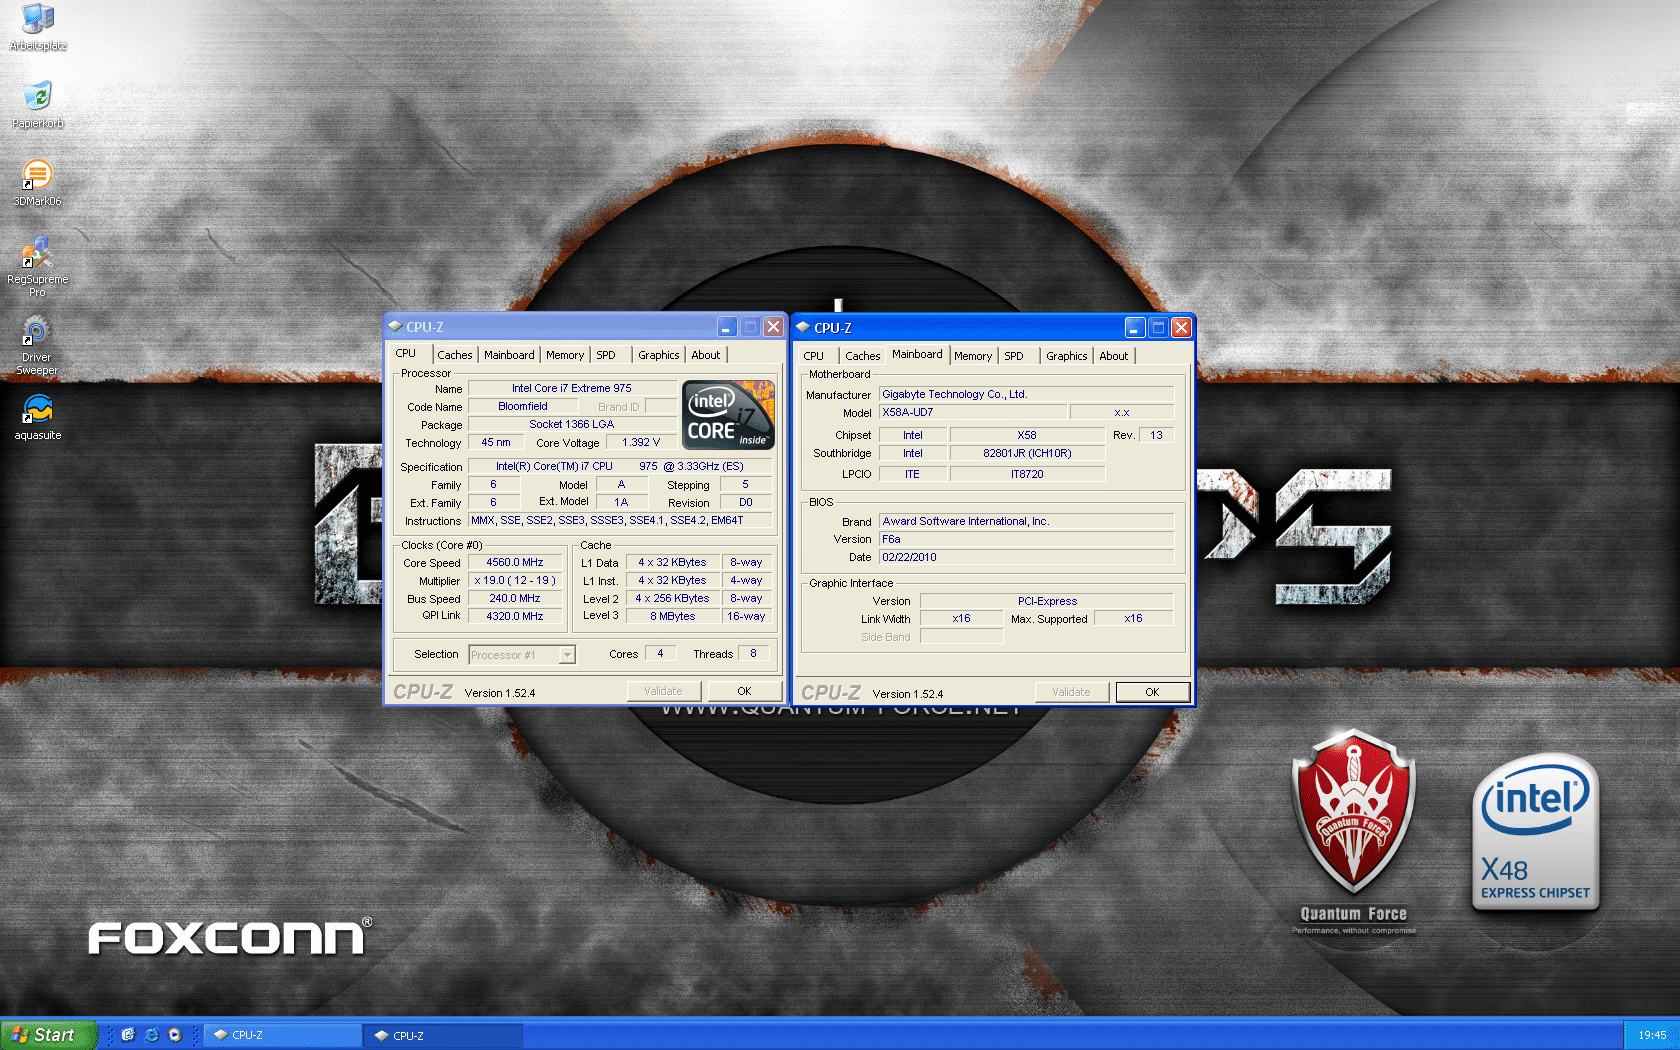Switch to Caches tab in left CPU-Z window
This screenshot has height=1050, width=1680.
pos(455,355)
